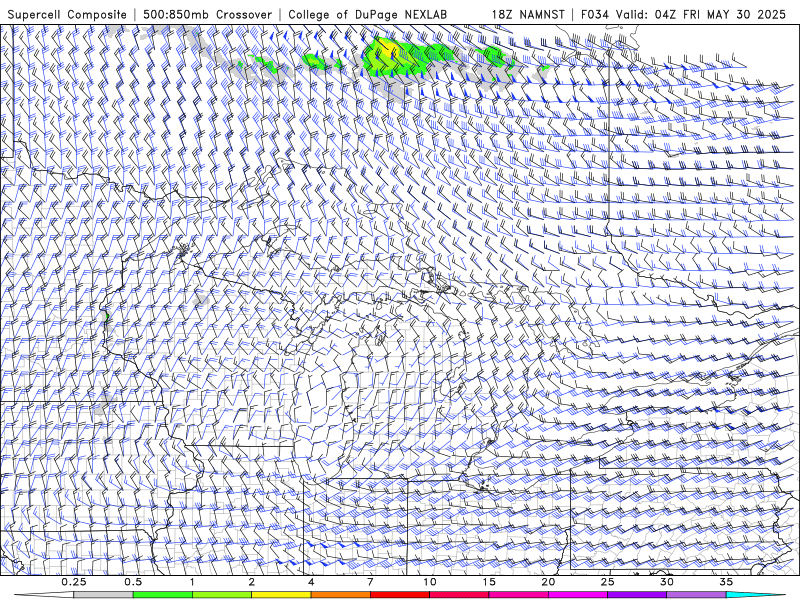Viewport: 800px width, 600px height.
Task: Click the '15' colorbar label
Action: 489,582
